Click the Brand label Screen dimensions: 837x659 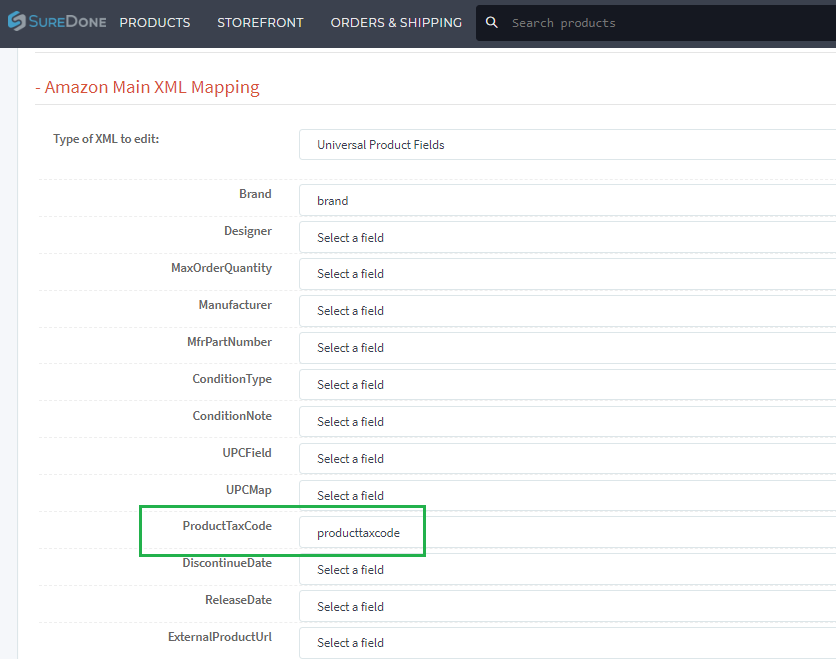[x=255, y=194]
